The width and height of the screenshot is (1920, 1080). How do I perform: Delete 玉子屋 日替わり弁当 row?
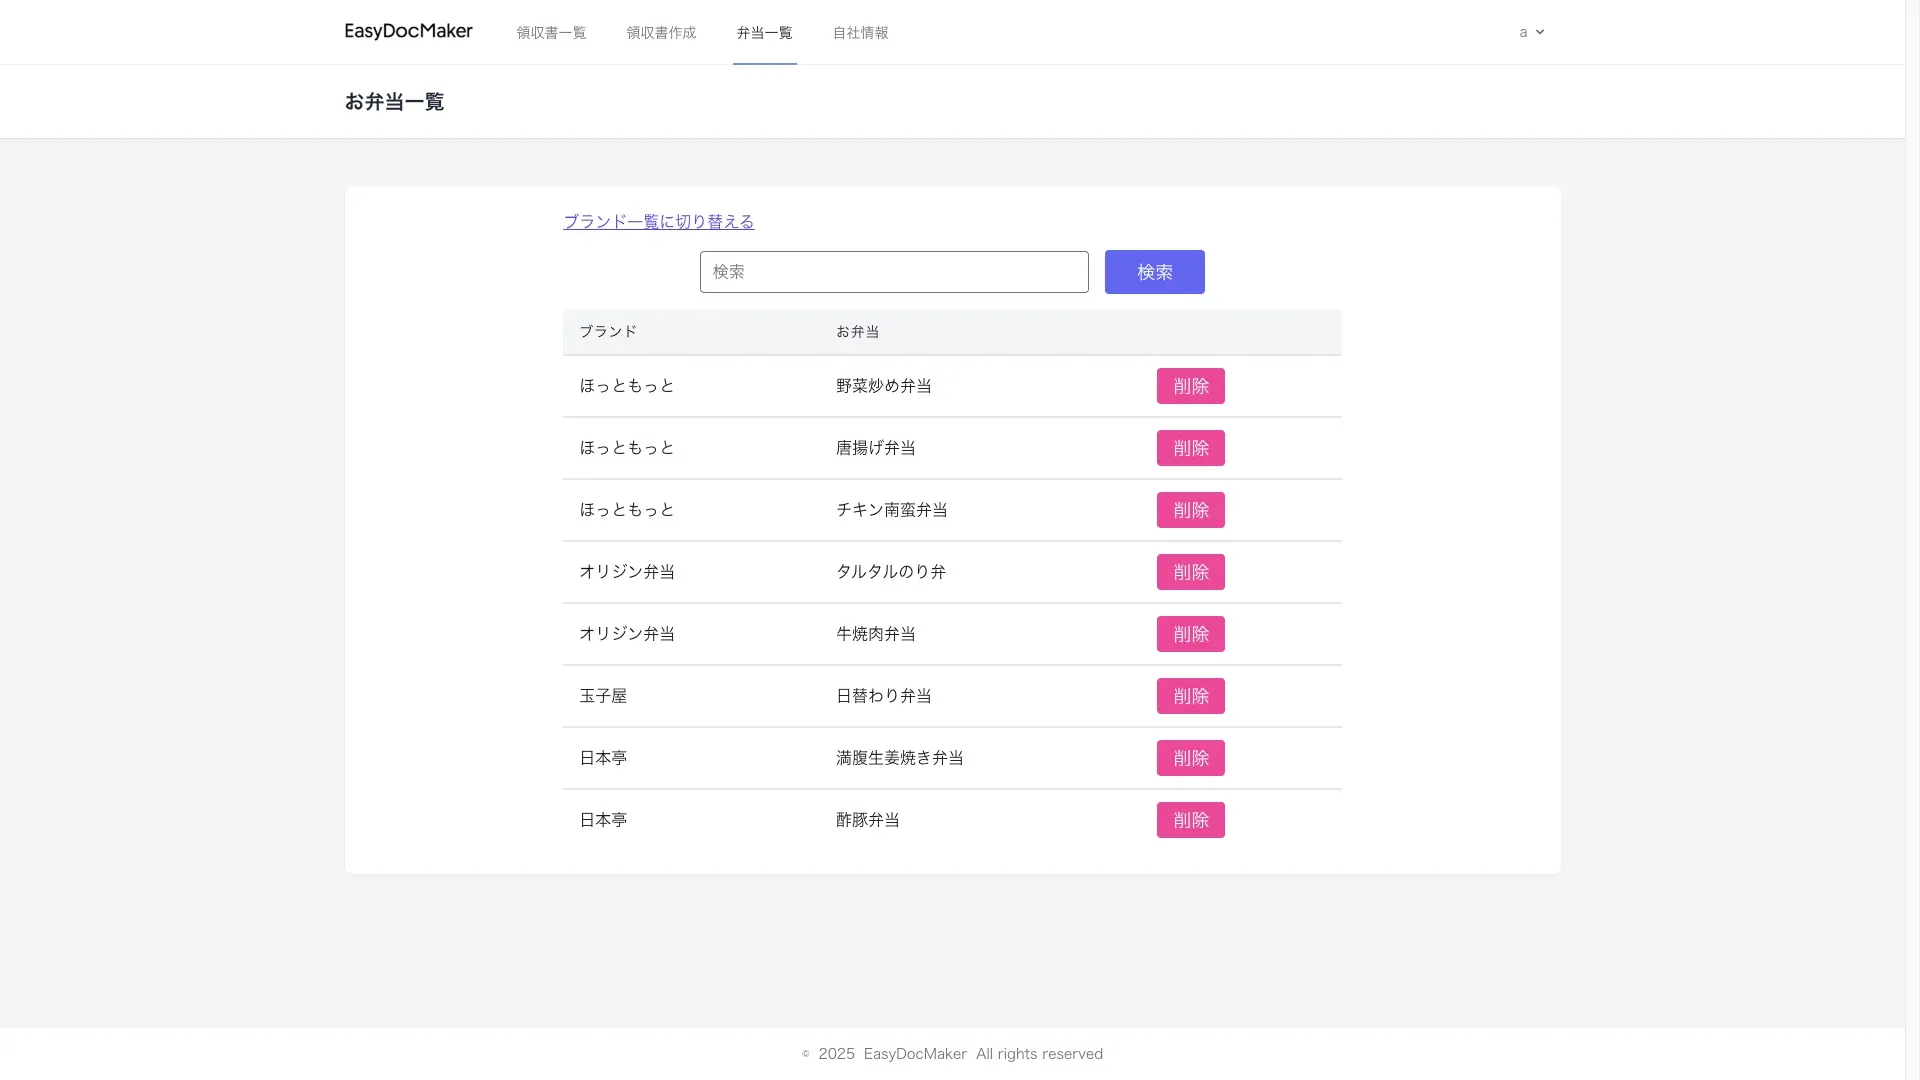click(x=1190, y=696)
